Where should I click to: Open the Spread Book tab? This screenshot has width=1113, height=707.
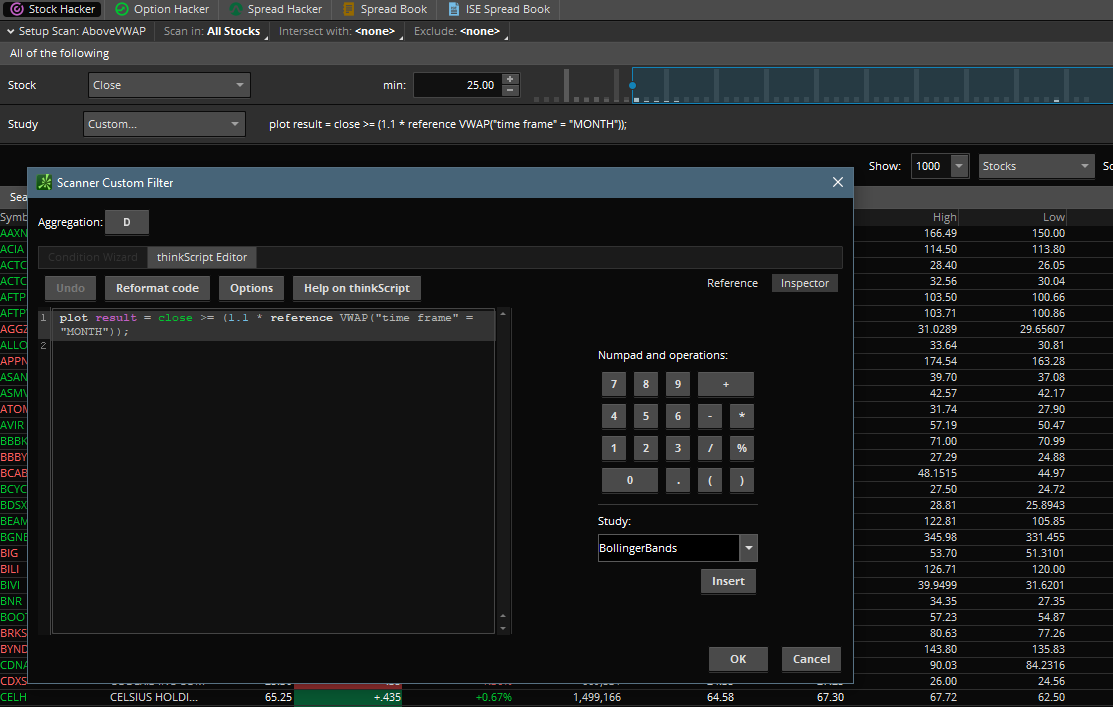[385, 9]
